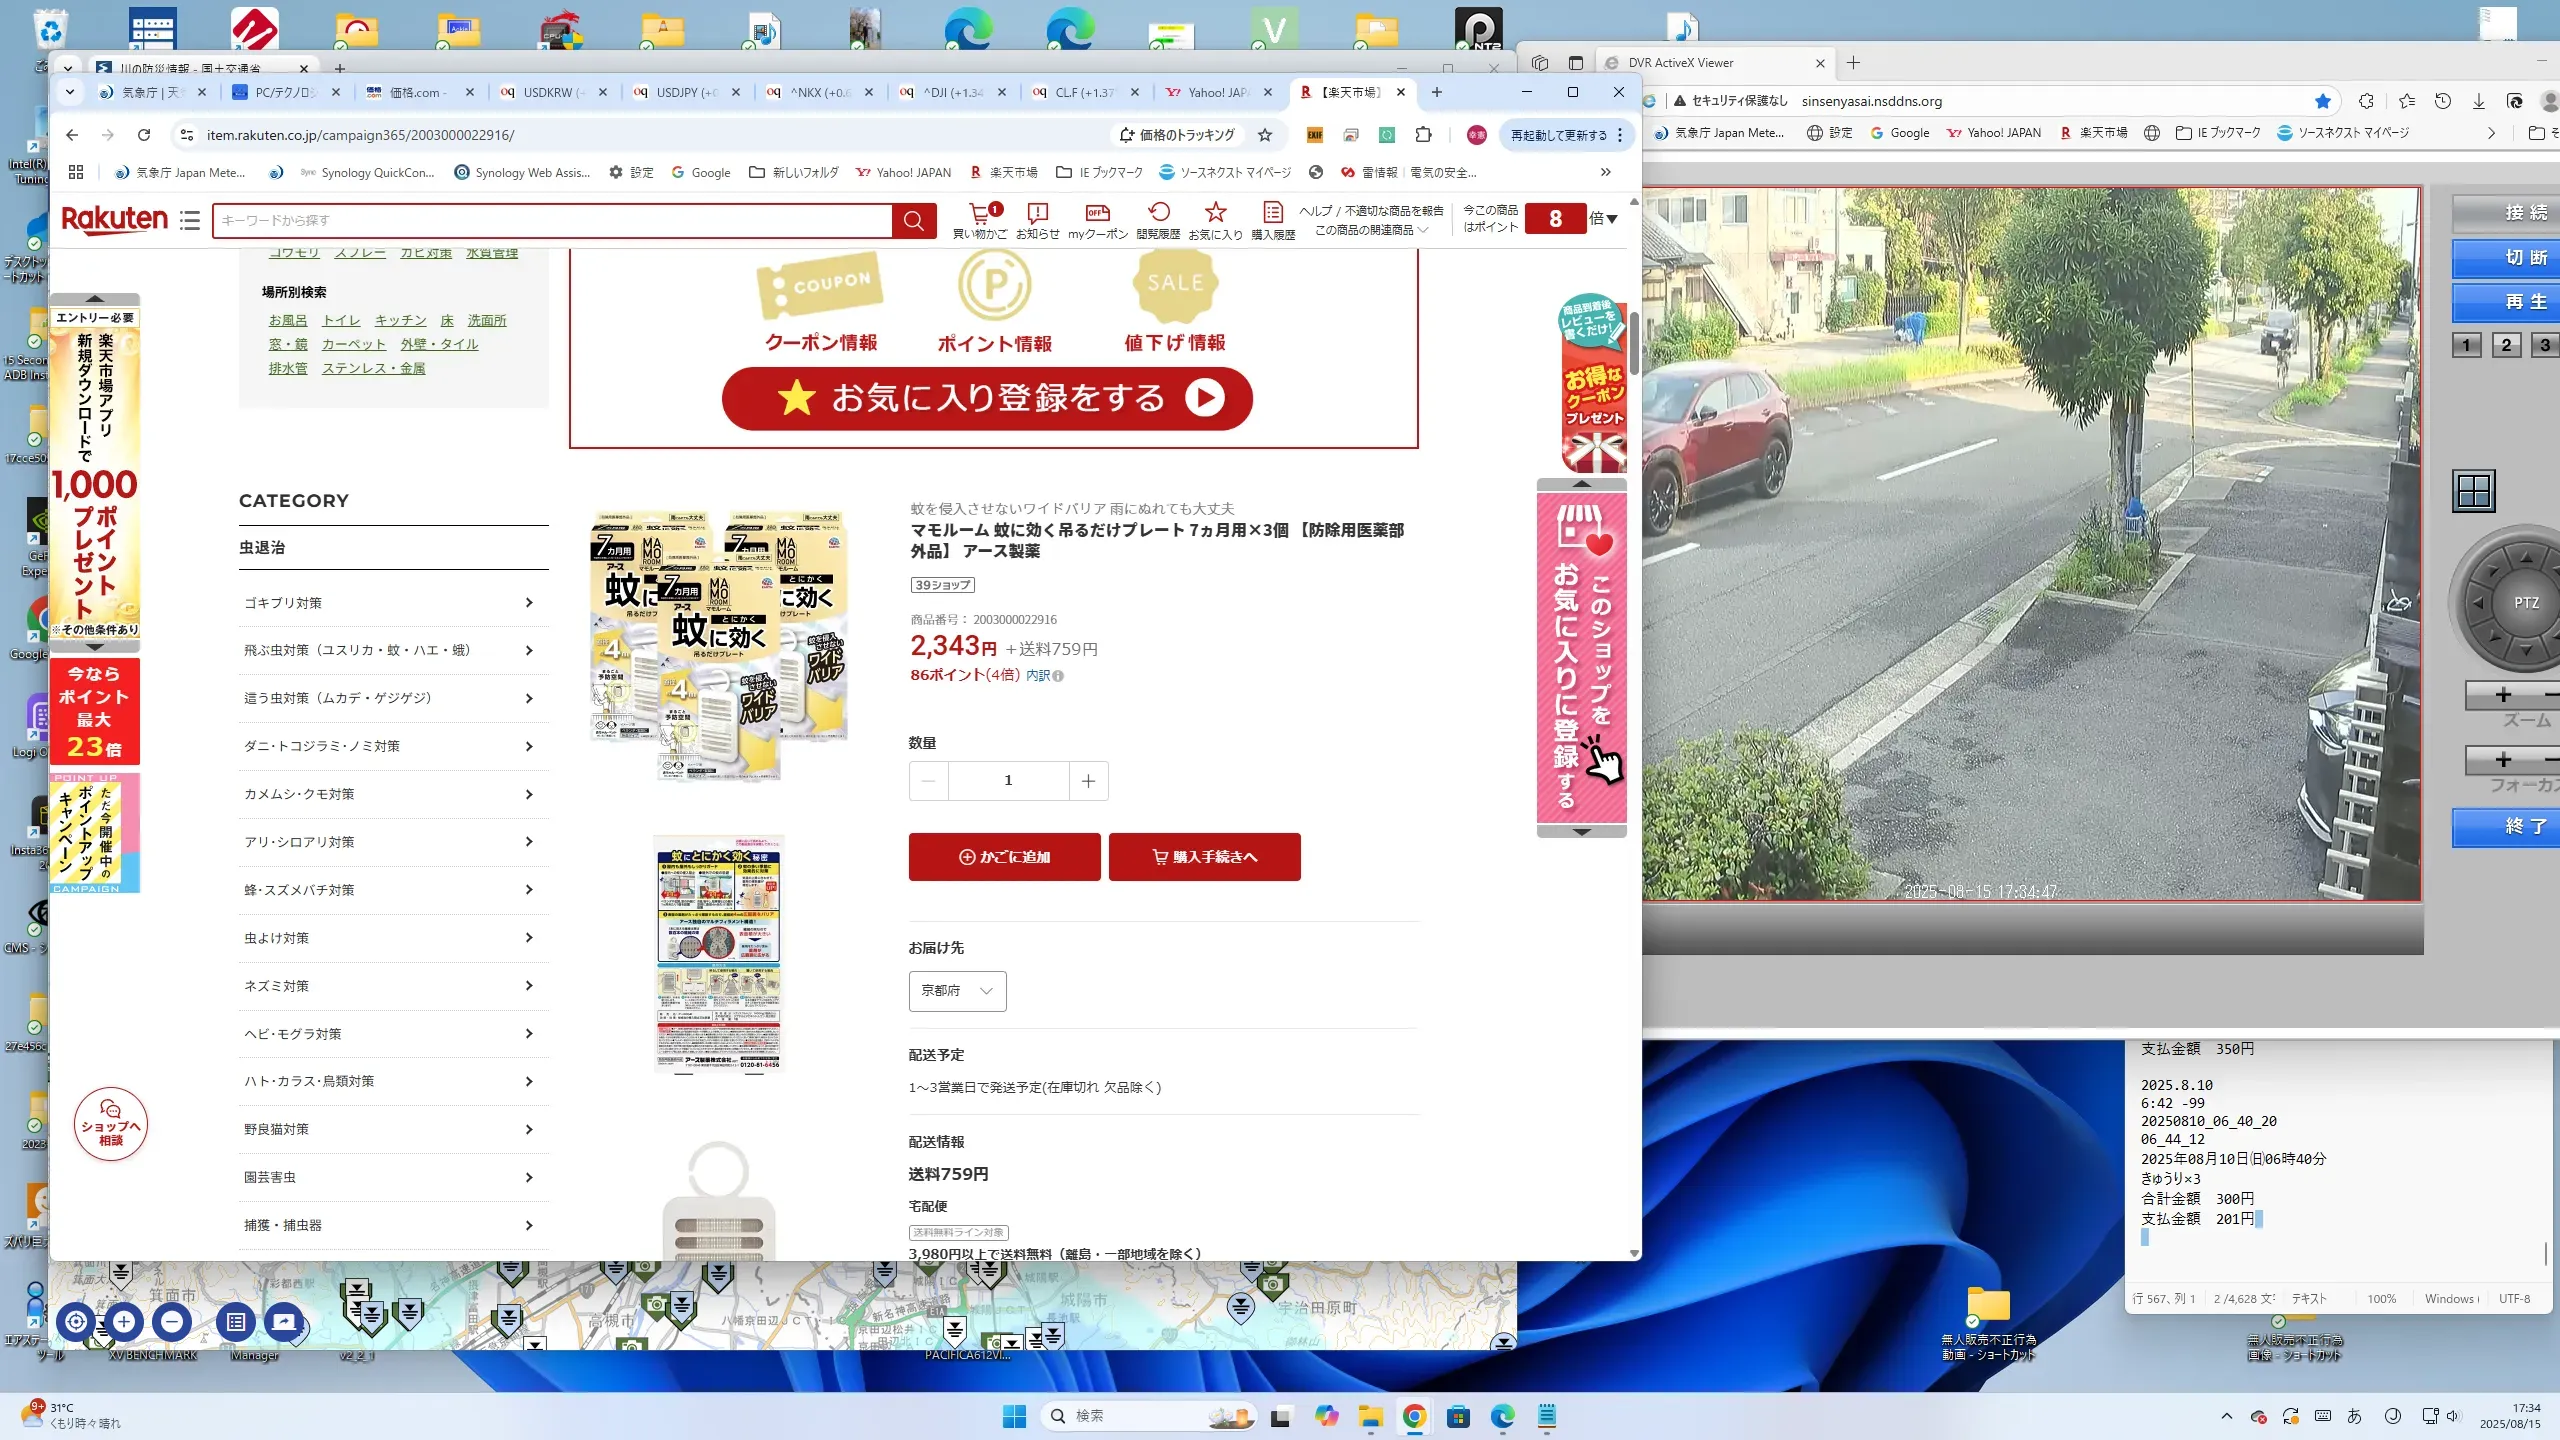The height and width of the screenshot is (1440, 2560).
Task: Open browsing history (閲覧履歴) icon
Action: point(1158,213)
